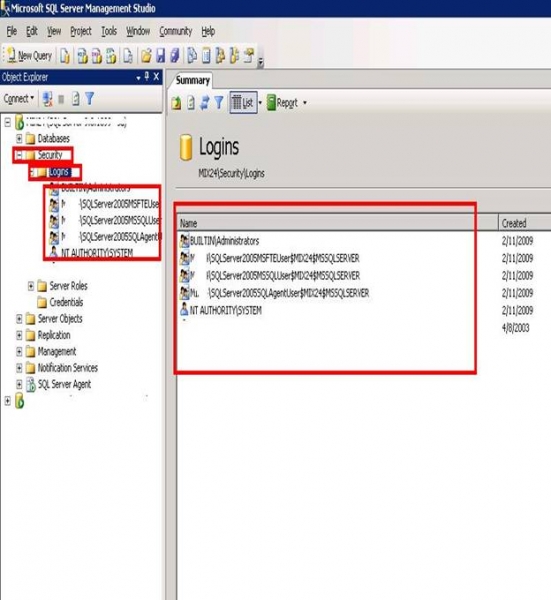Expand the Server Objects node

(19, 319)
